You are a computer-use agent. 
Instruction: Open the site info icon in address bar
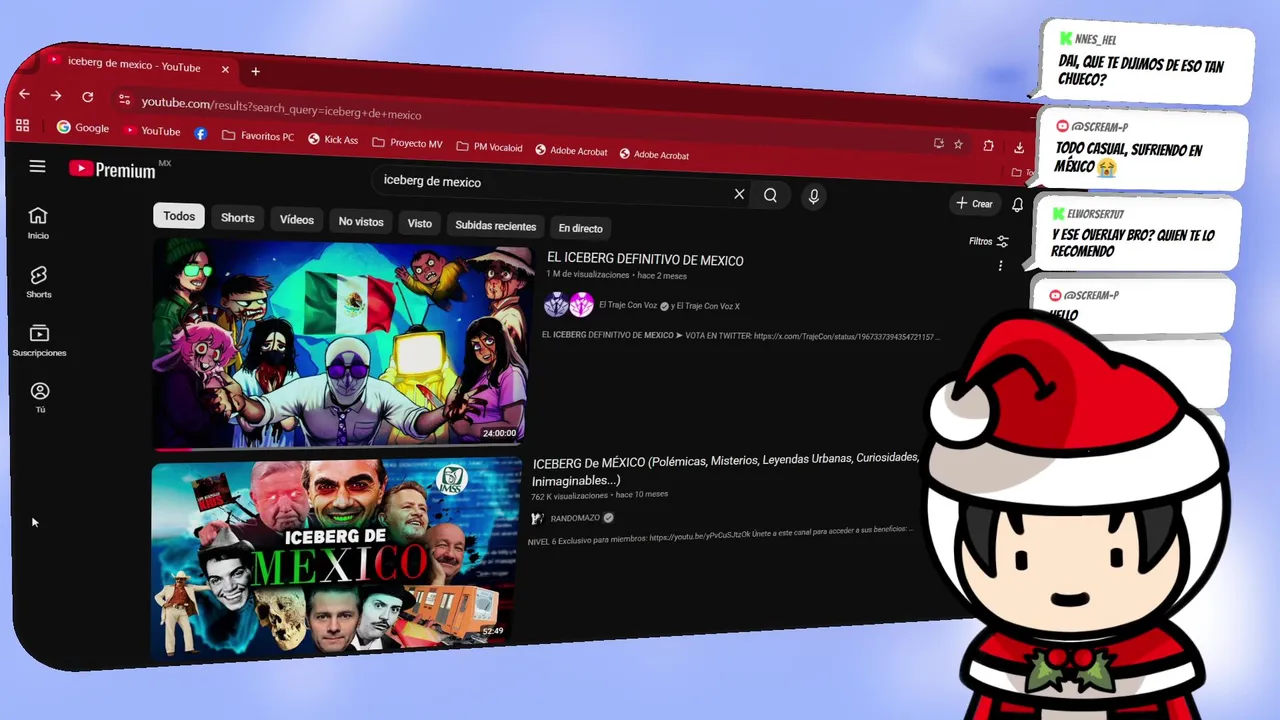tap(124, 99)
